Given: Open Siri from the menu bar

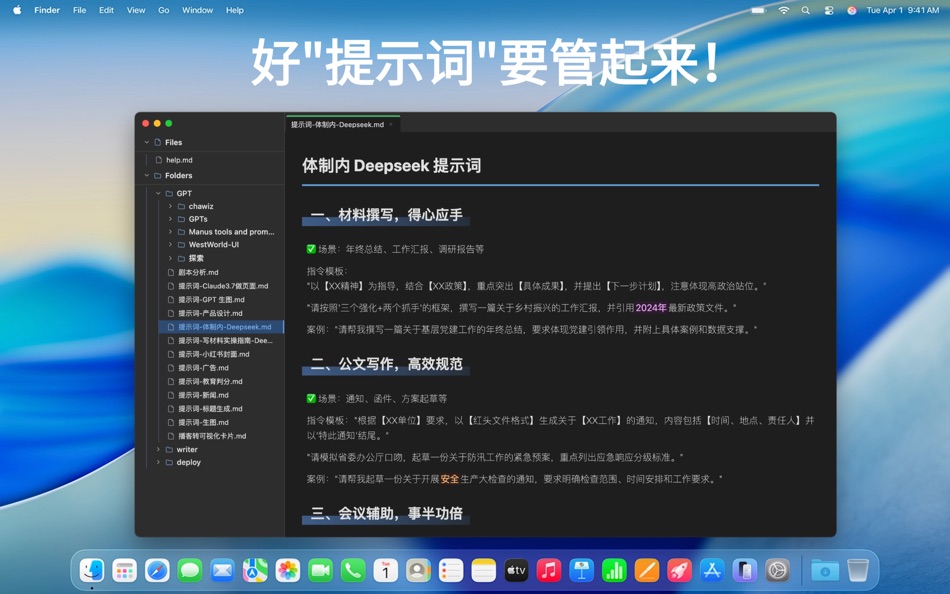Looking at the screenshot, I should (851, 10).
